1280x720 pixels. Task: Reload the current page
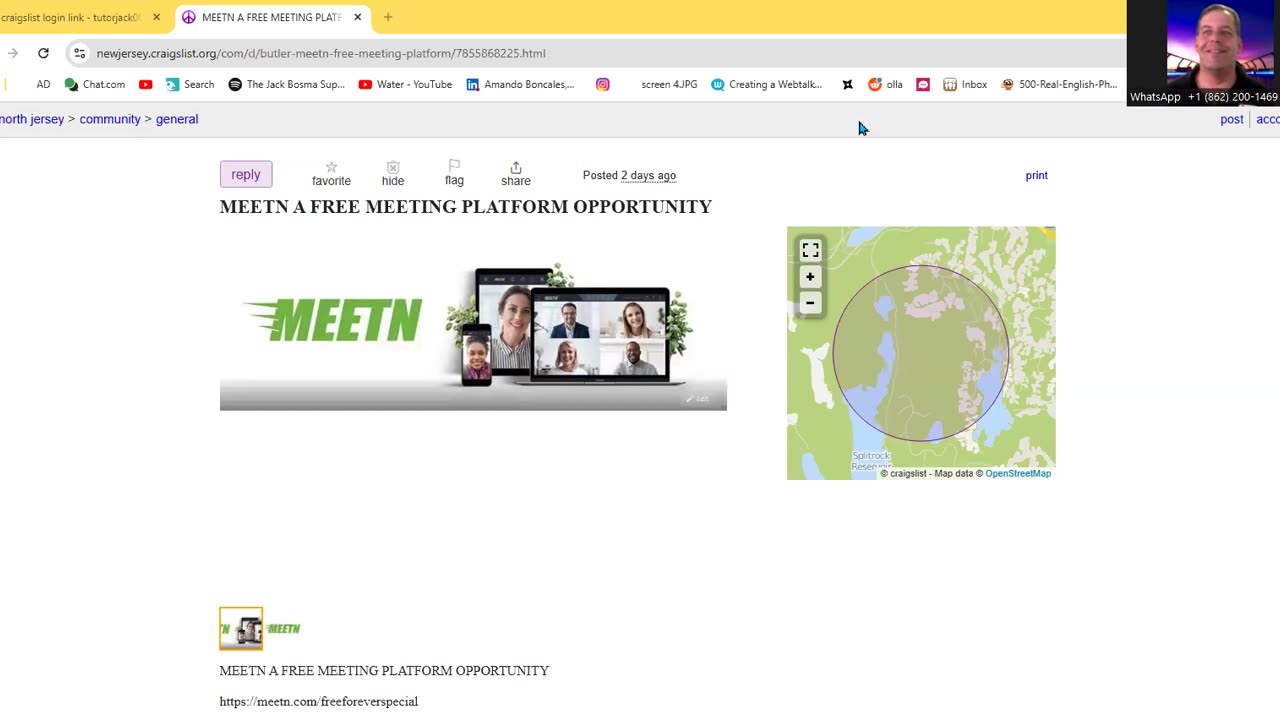[43, 53]
